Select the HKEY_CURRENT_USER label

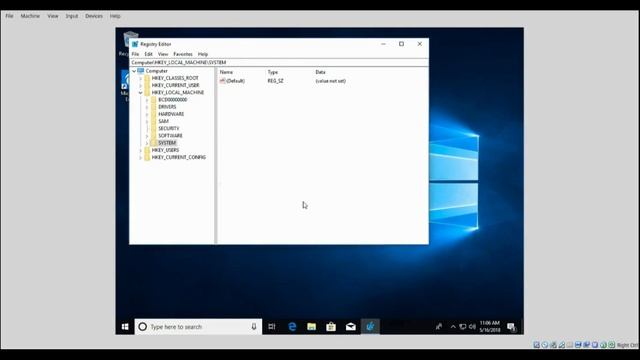click(x=176, y=85)
